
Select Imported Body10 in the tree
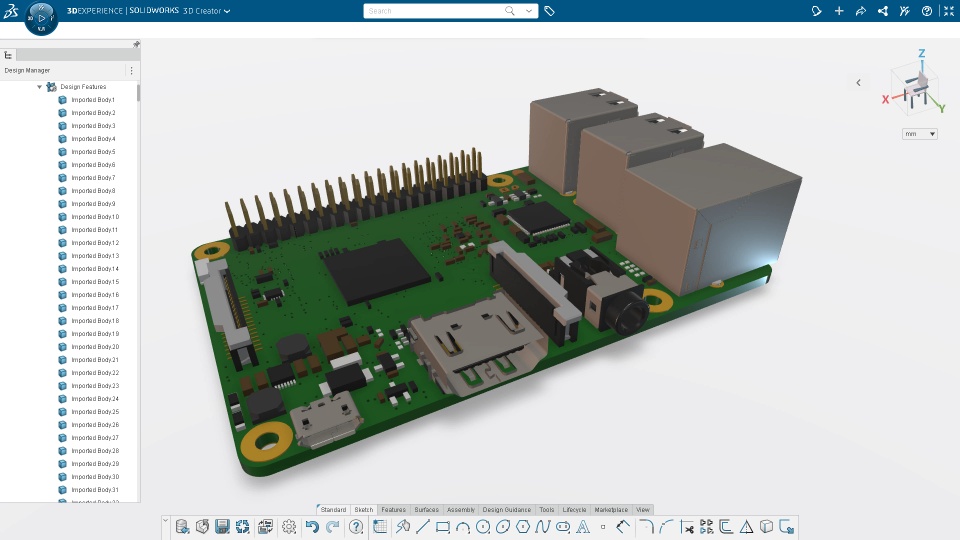95,217
